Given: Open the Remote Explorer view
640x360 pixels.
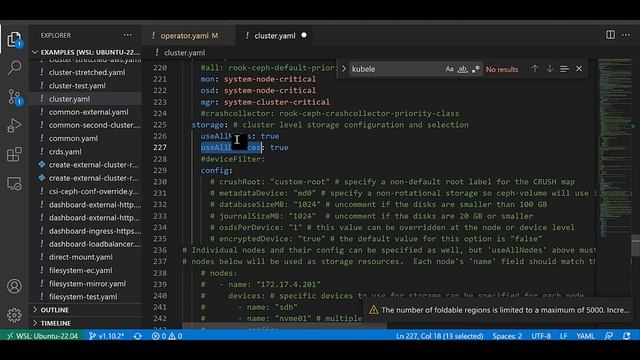Looking at the screenshot, I should coord(14,184).
